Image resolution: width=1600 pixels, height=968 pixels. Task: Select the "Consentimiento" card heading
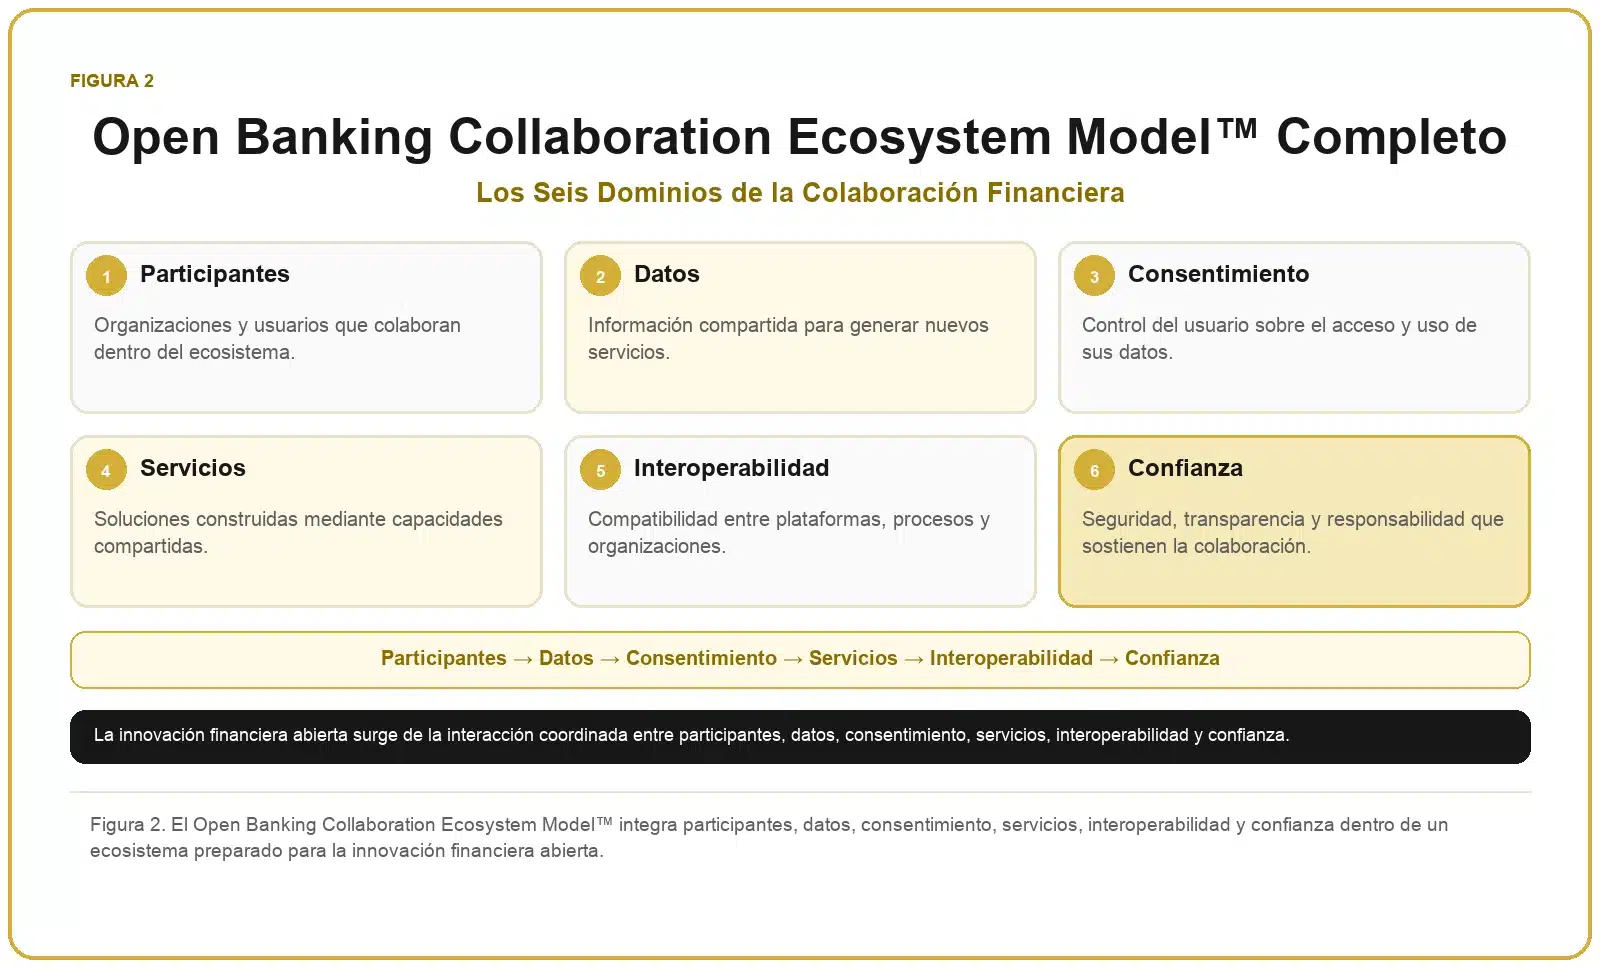pyautogui.click(x=1218, y=274)
